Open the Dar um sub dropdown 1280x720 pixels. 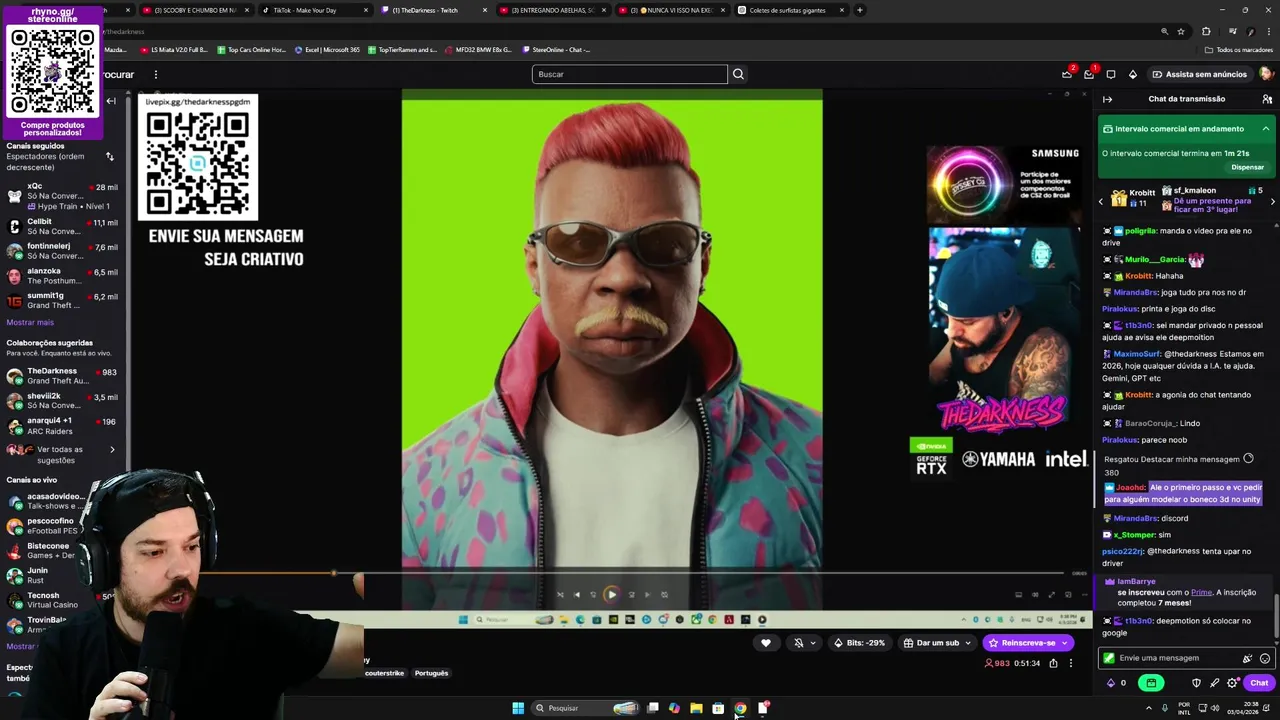tap(937, 643)
